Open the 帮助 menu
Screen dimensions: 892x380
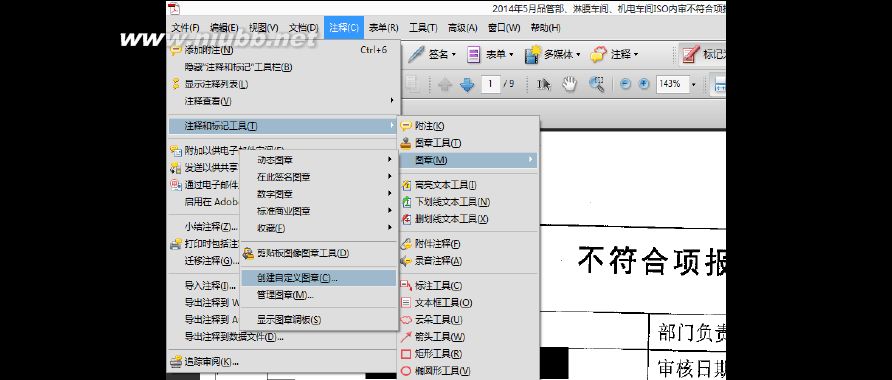(x=545, y=27)
